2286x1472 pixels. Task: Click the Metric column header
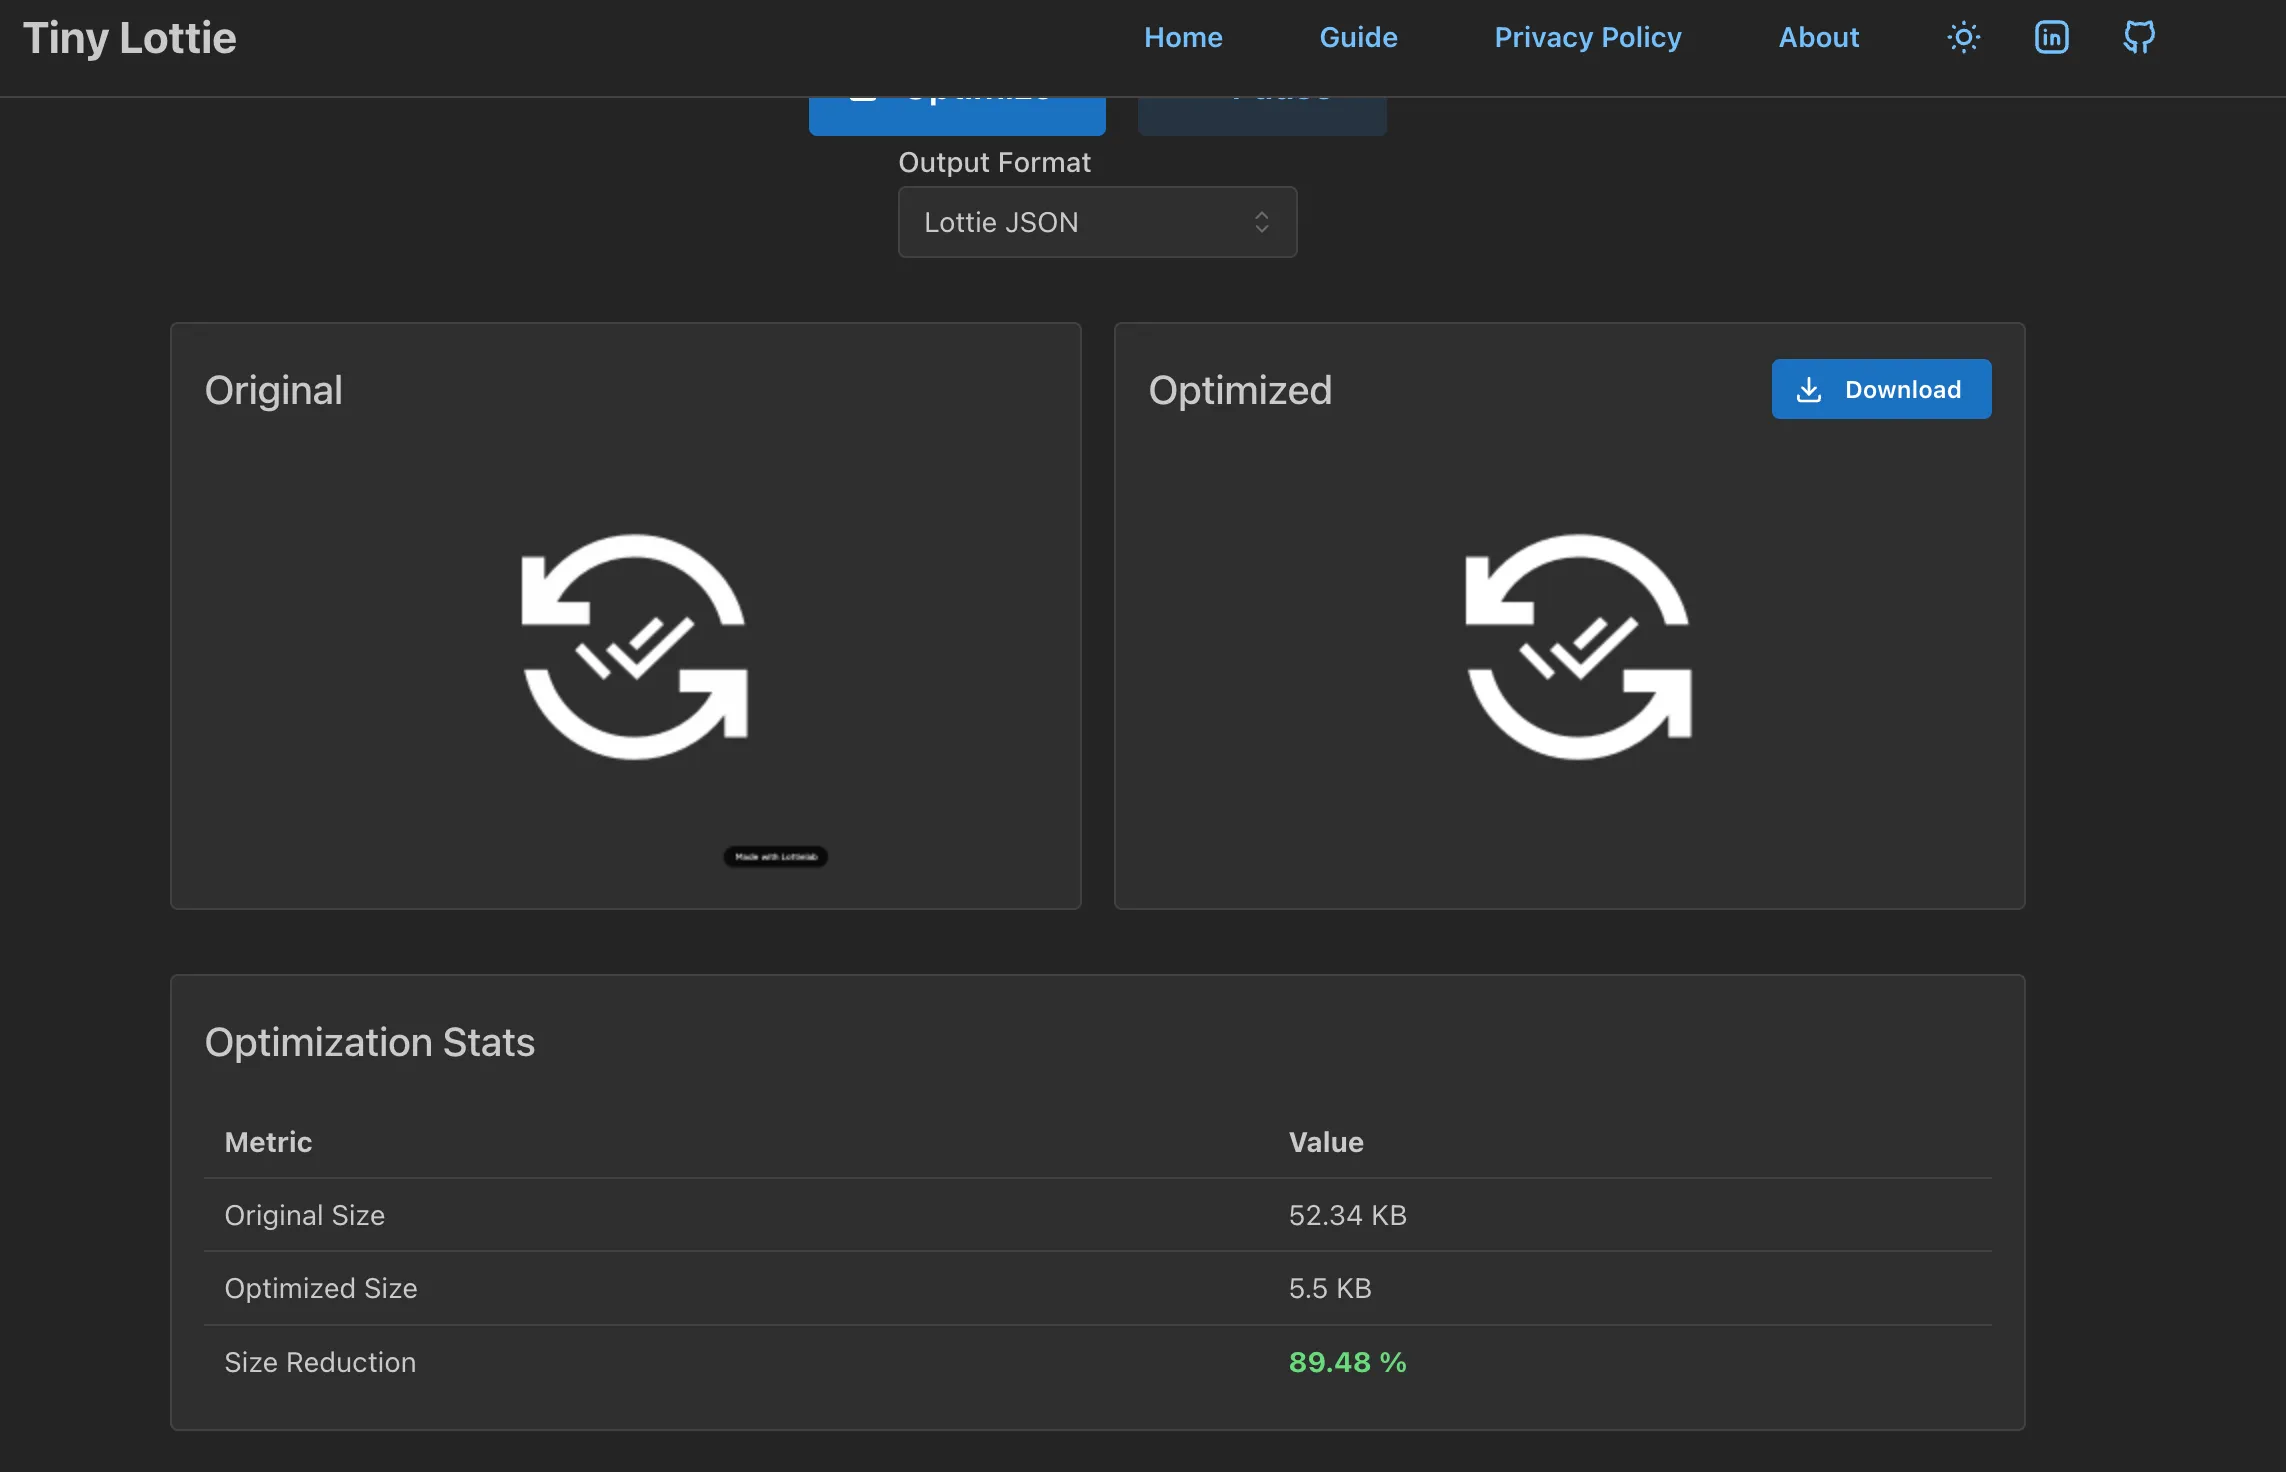tap(268, 1142)
